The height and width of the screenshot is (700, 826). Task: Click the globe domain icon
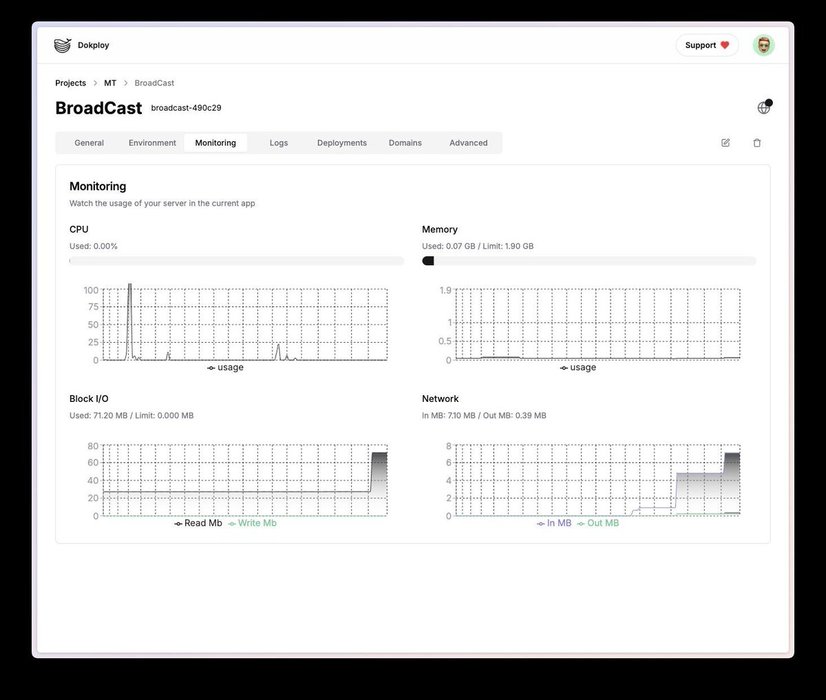point(764,107)
